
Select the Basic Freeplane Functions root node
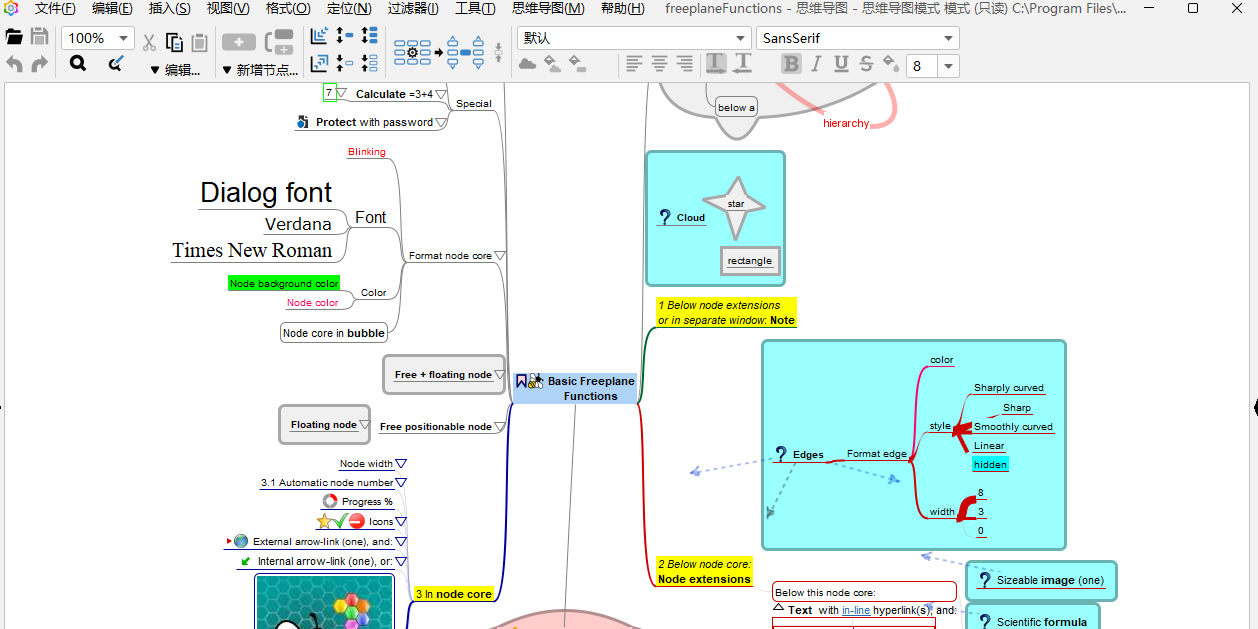pyautogui.click(x=590, y=388)
